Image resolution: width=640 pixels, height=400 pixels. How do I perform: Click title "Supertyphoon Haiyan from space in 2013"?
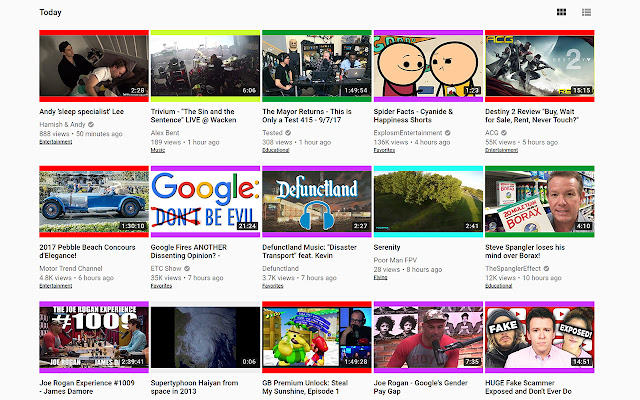(194, 387)
